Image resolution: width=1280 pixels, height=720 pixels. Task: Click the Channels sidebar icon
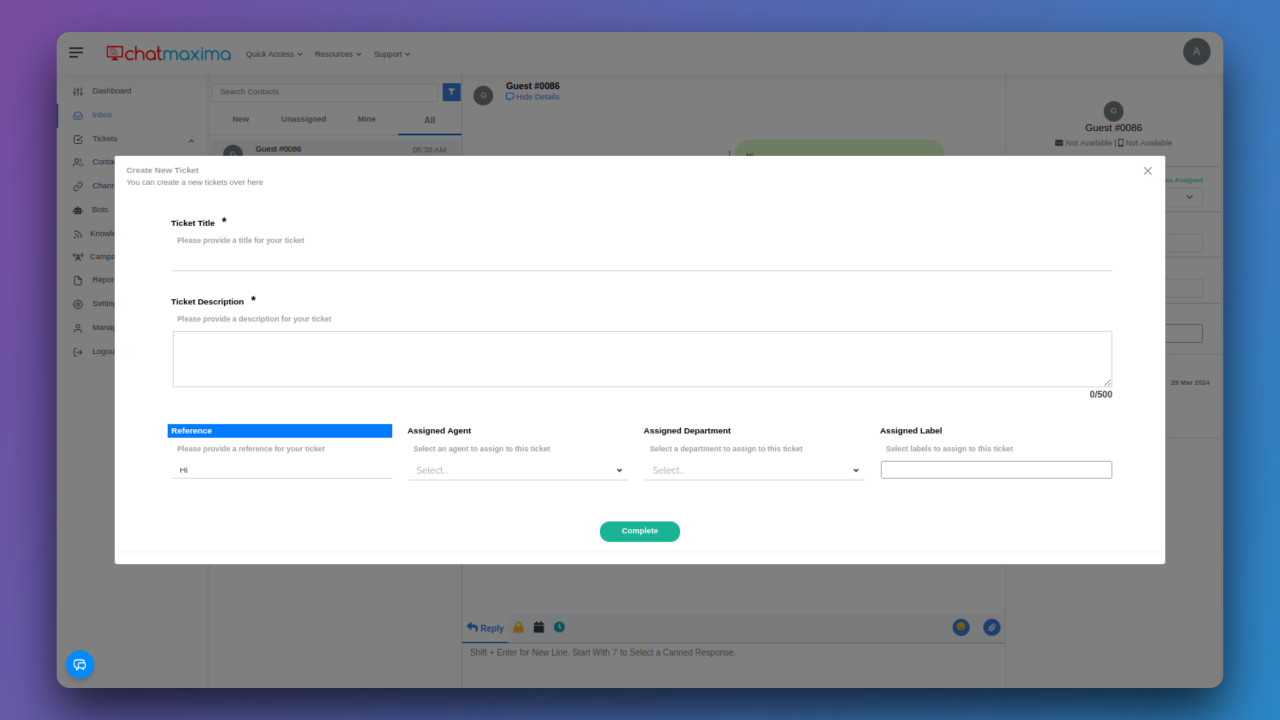point(78,186)
